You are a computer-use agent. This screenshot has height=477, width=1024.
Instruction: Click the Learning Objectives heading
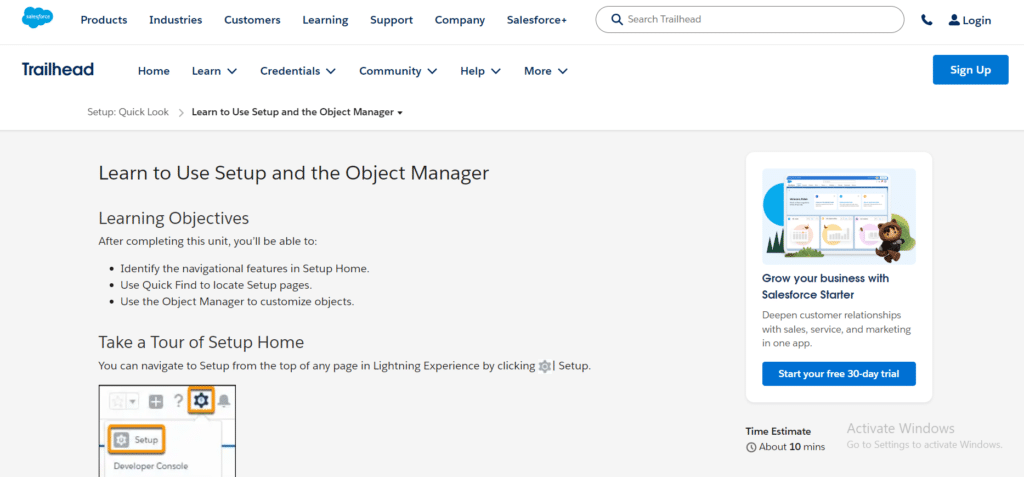pyautogui.click(x=174, y=218)
